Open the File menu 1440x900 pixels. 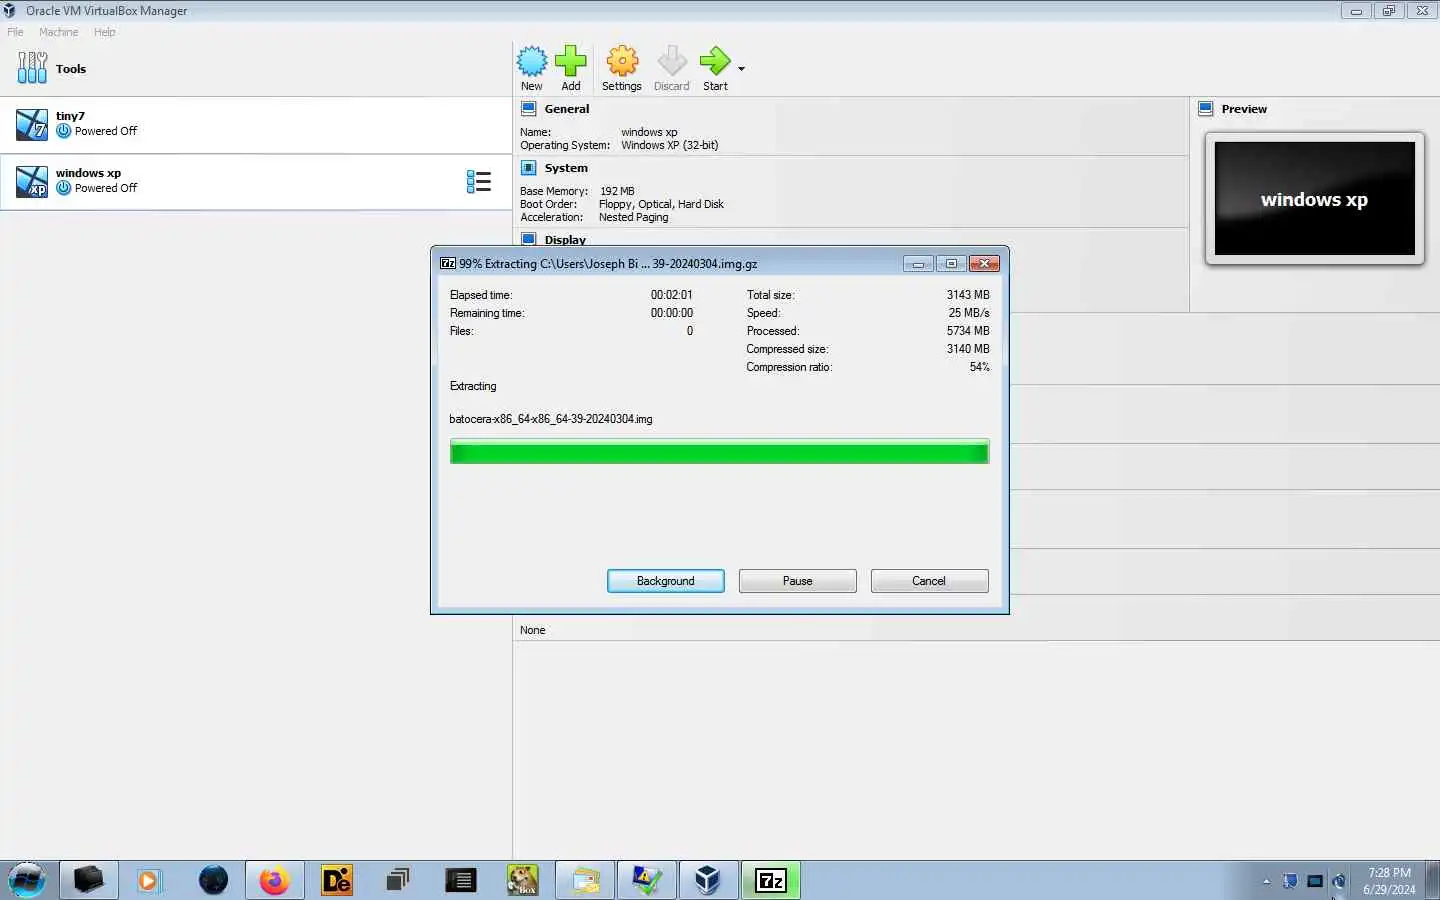coord(16,32)
